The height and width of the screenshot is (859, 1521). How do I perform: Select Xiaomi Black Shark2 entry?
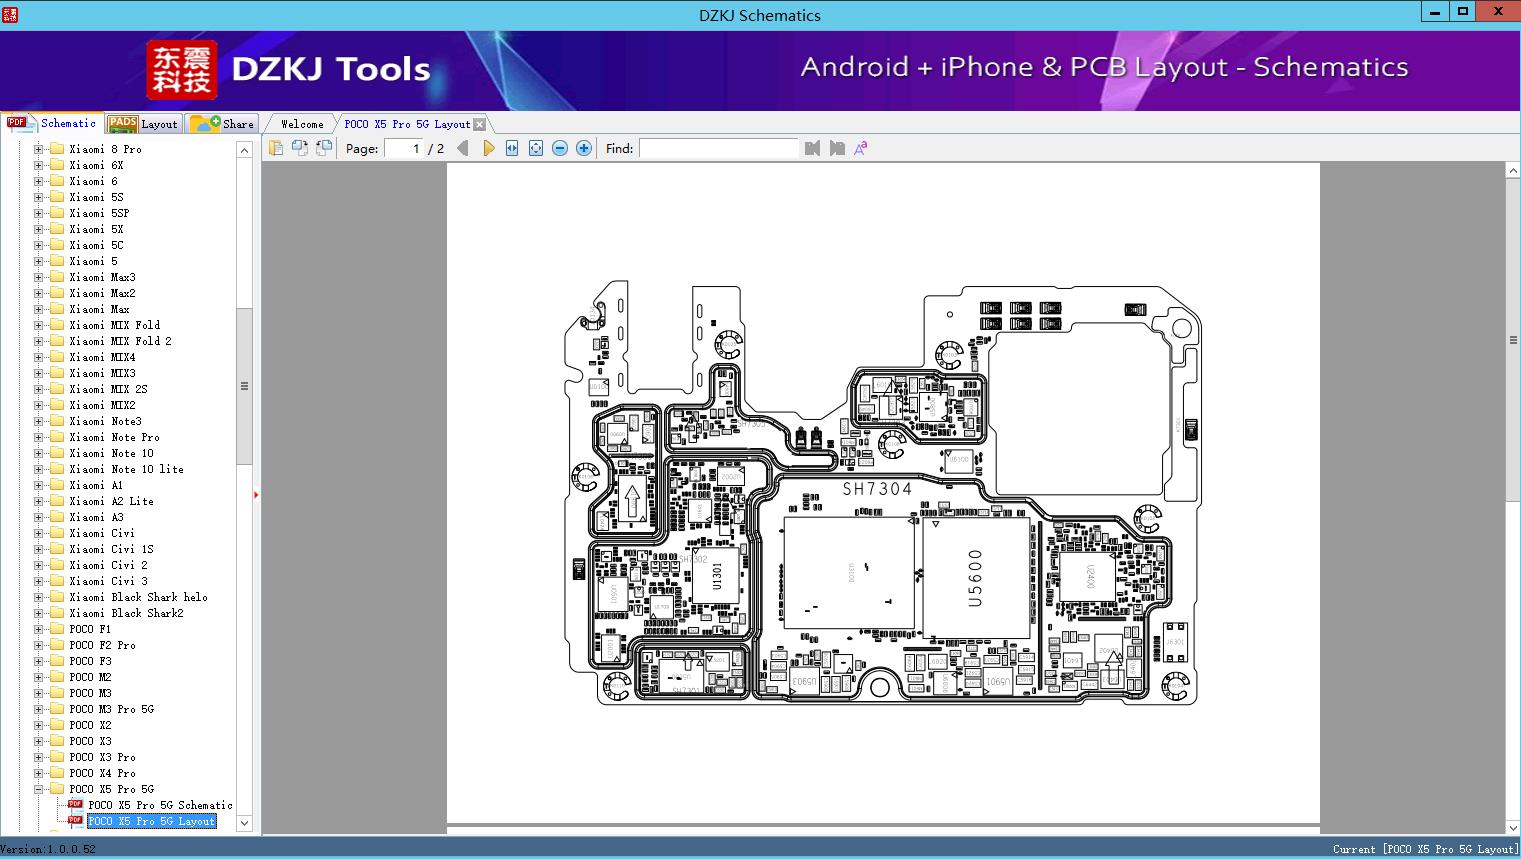[126, 613]
